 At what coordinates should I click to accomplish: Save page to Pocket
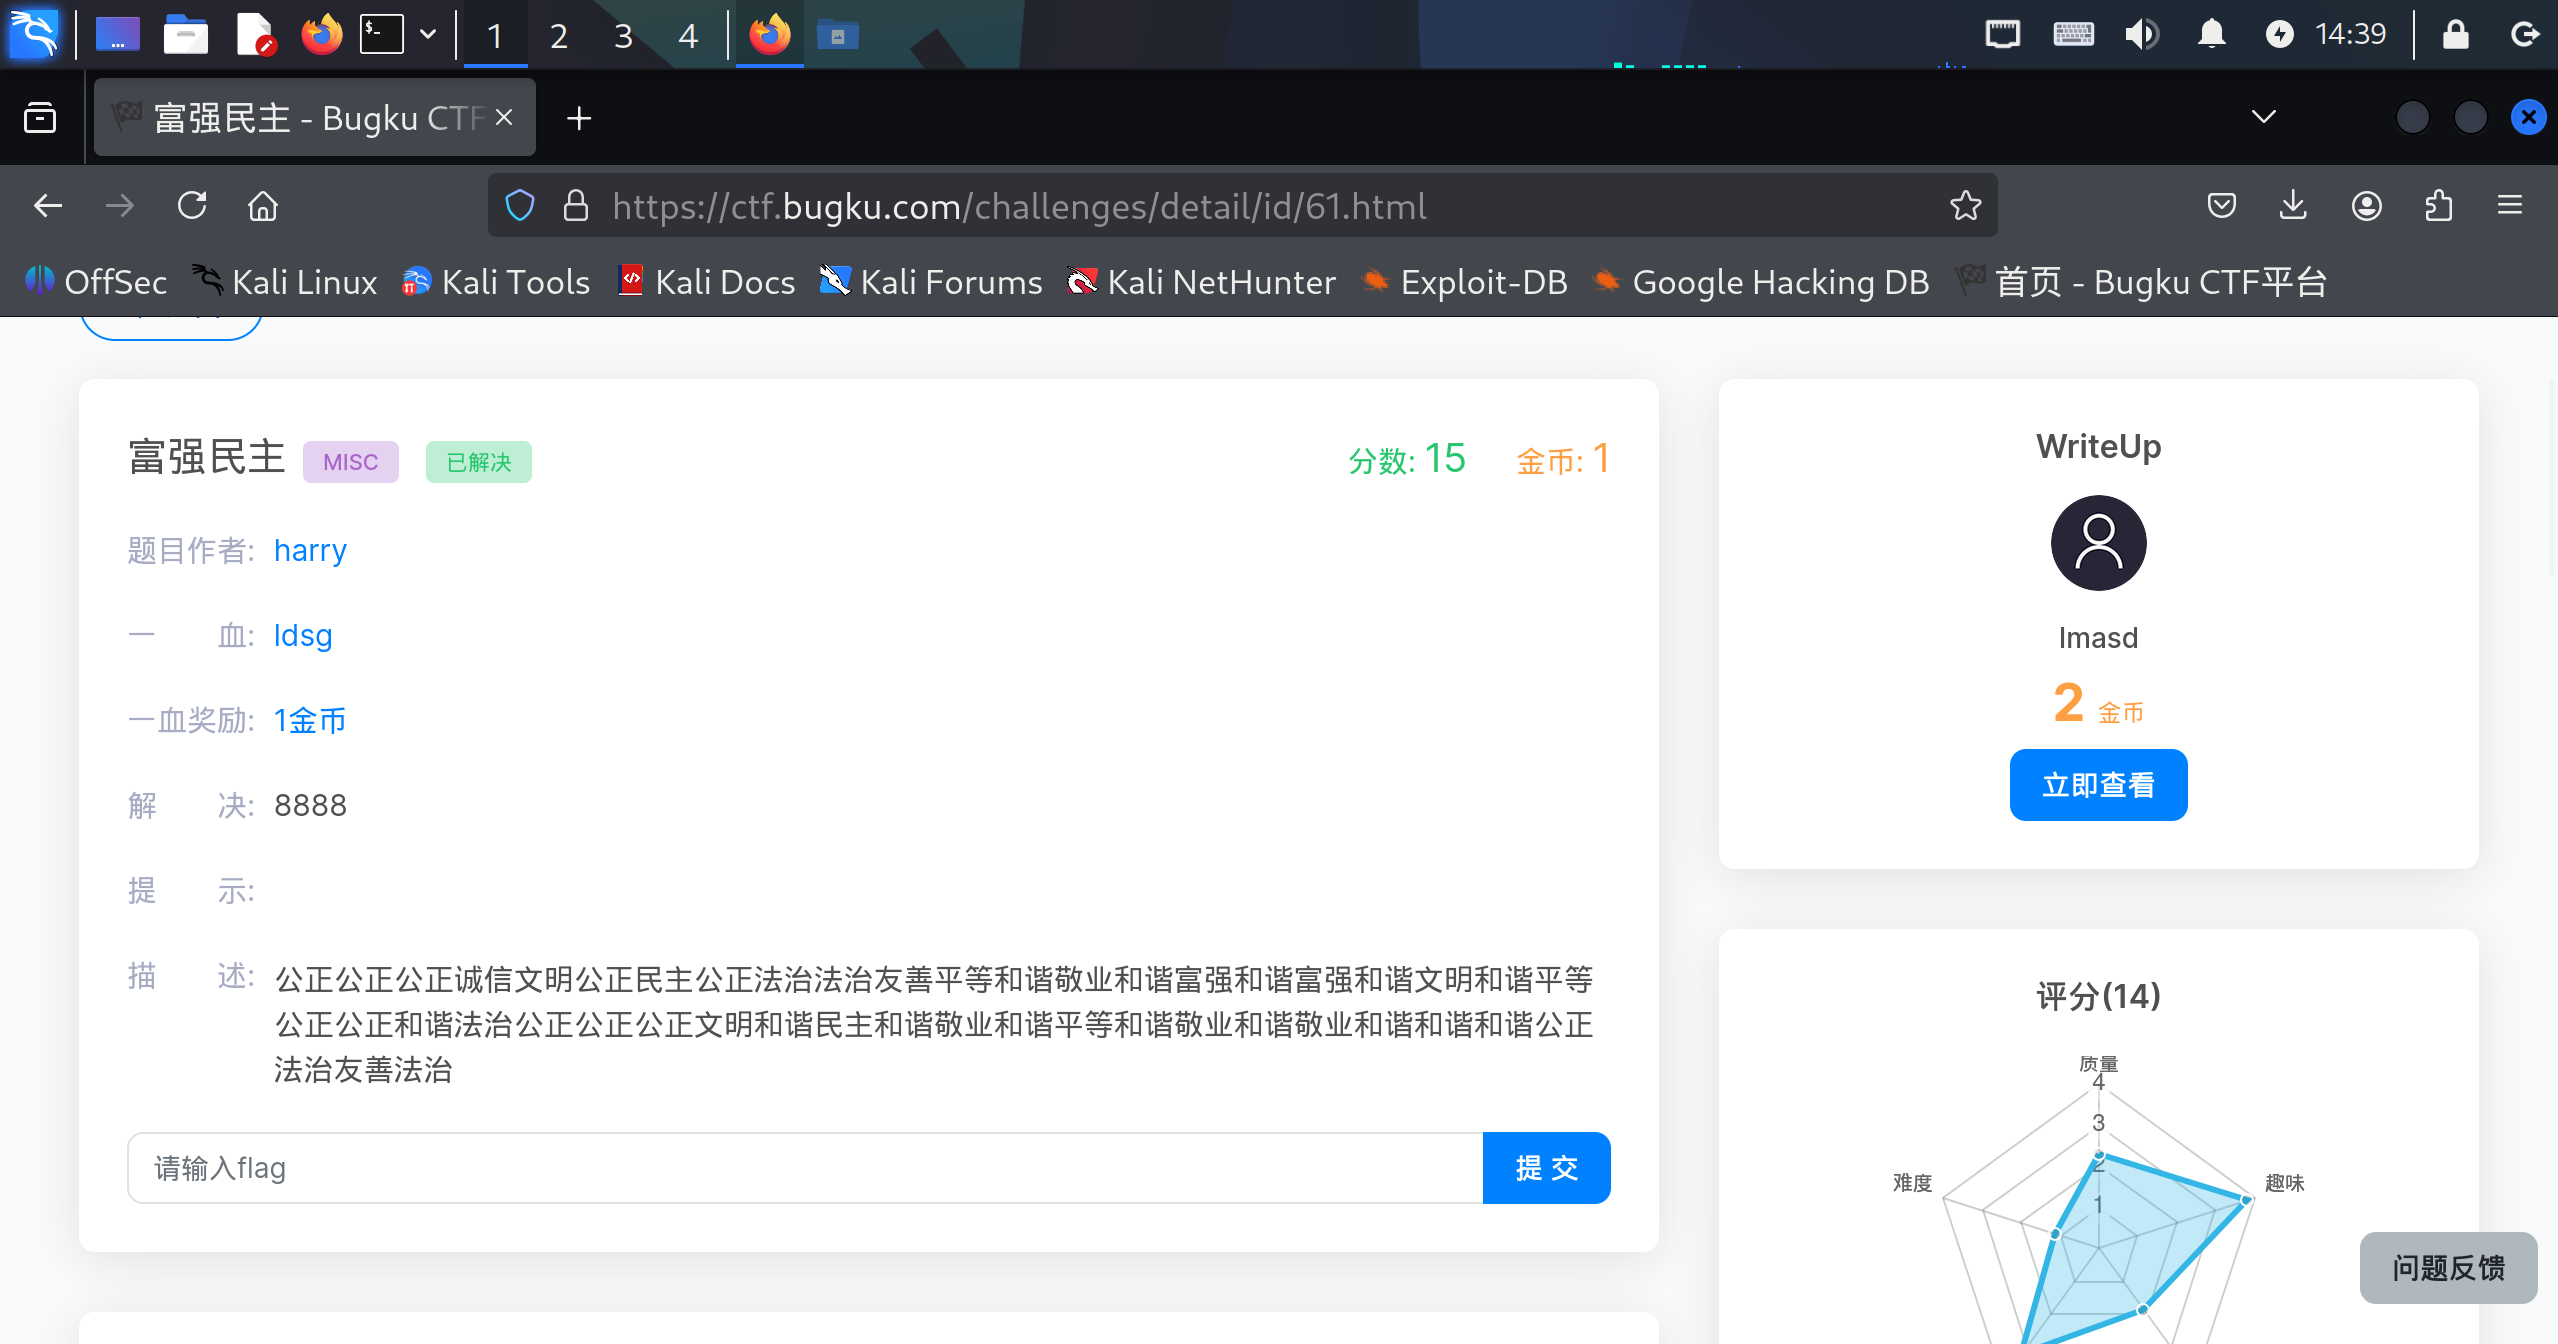[x=2221, y=206]
